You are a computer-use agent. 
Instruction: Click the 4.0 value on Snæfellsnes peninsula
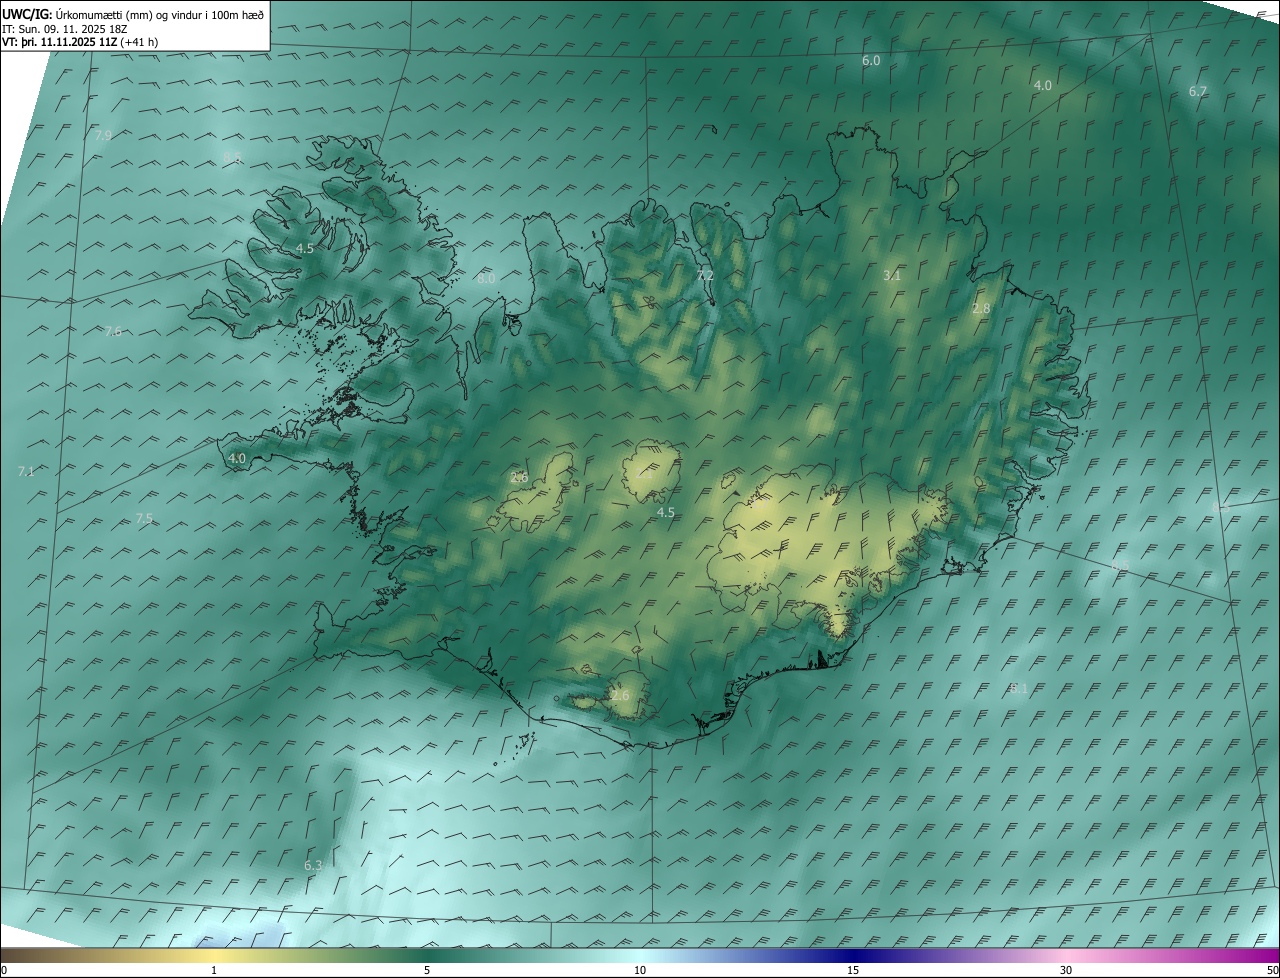pos(237,458)
